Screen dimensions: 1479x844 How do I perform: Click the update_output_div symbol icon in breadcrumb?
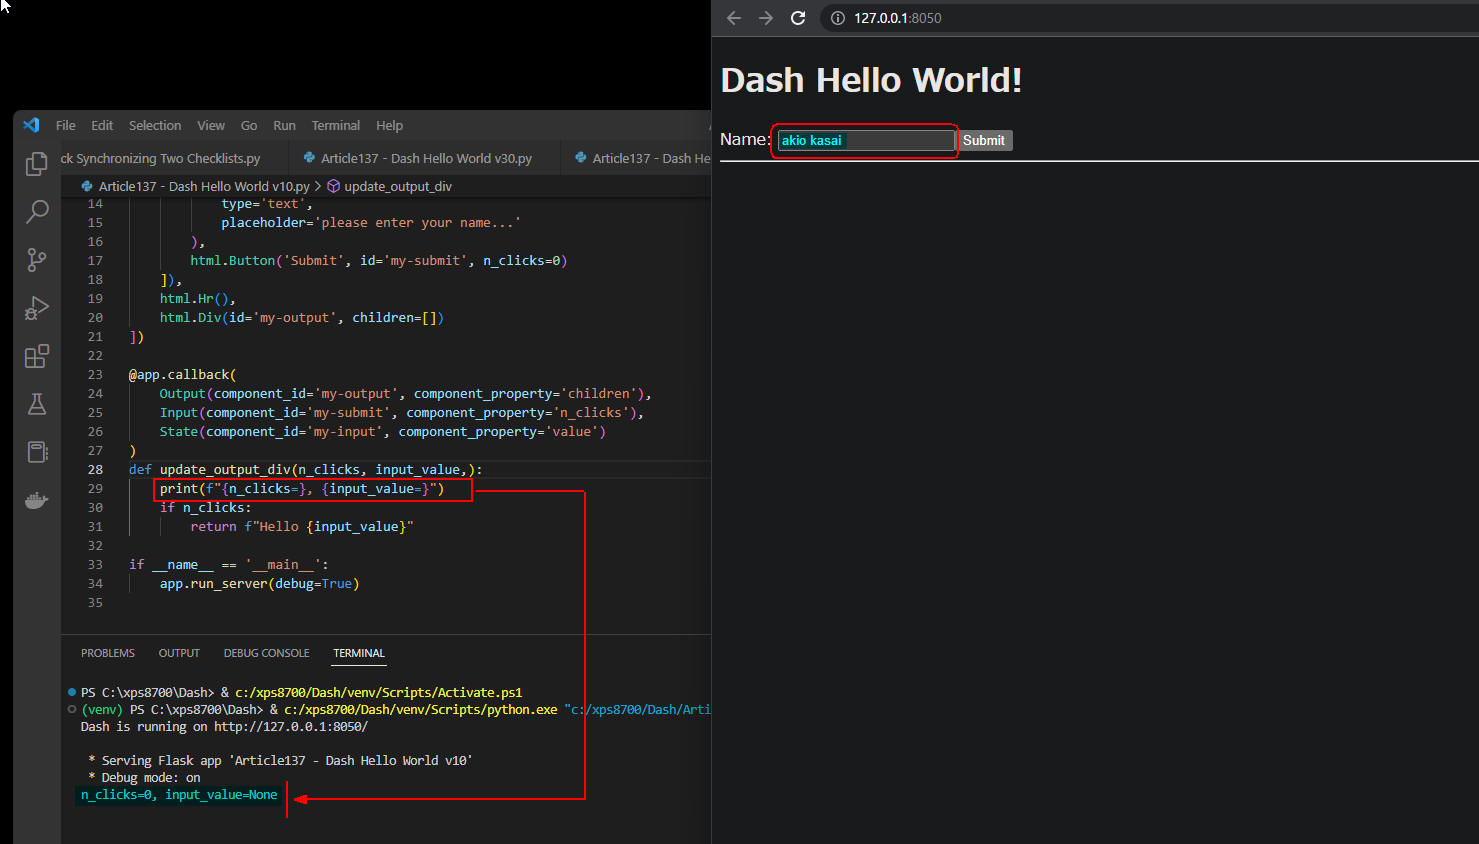tap(334, 186)
